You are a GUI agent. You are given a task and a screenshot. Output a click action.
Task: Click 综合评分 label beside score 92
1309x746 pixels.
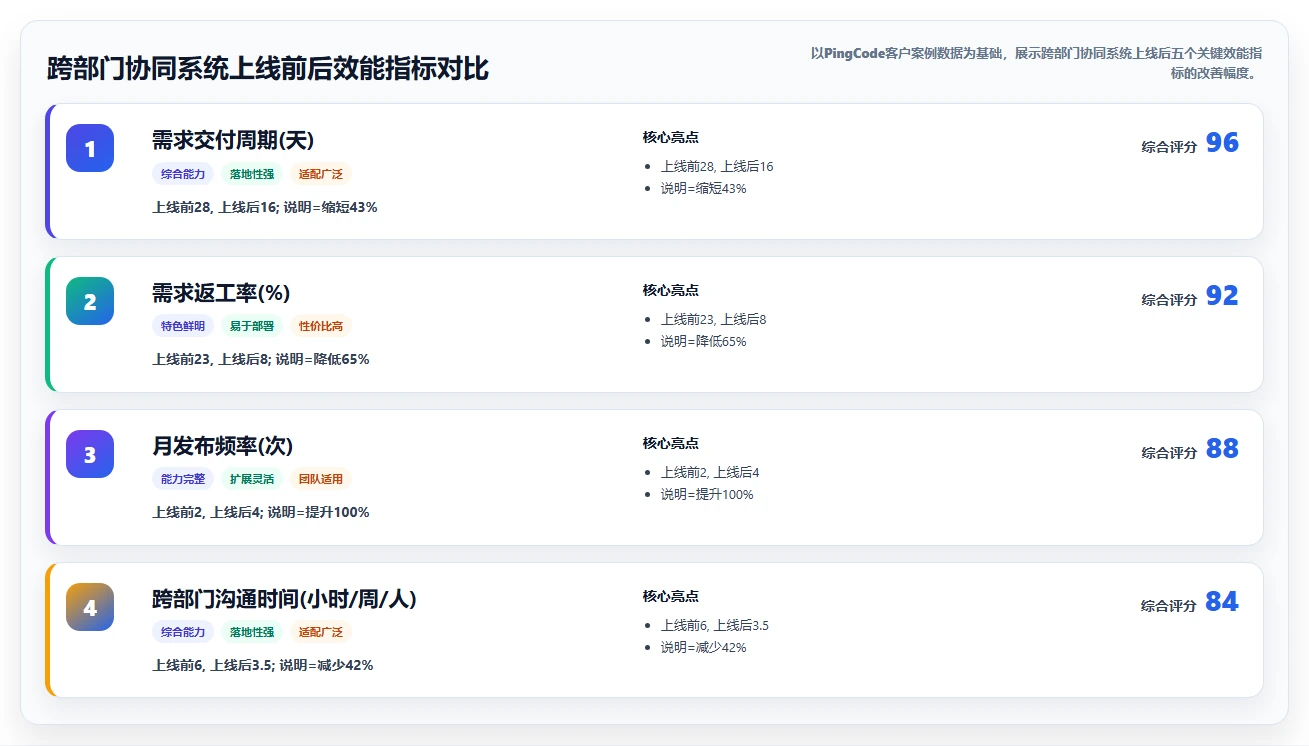[x=1169, y=300]
